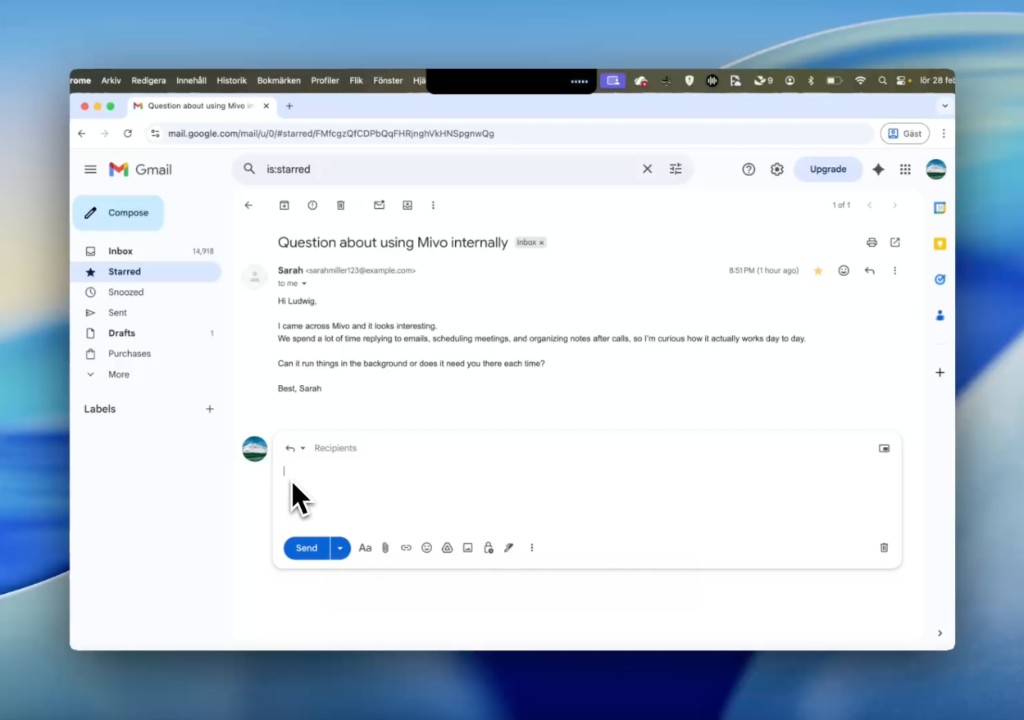Image resolution: width=1024 pixels, height=720 pixels.
Task: Open the Bokmärken menu in menu bar
Action: (279, 81)
